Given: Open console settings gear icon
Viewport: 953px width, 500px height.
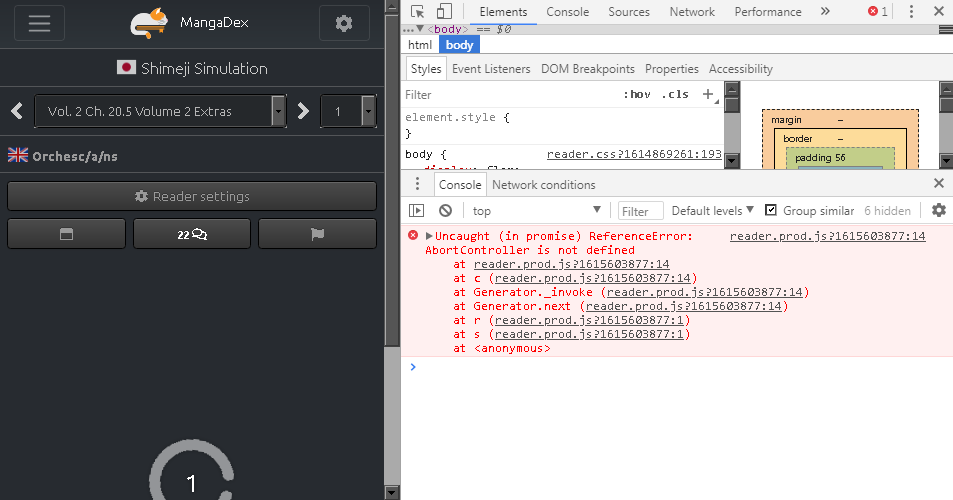Looking at the screenshot, I should [x=938, y=210].
